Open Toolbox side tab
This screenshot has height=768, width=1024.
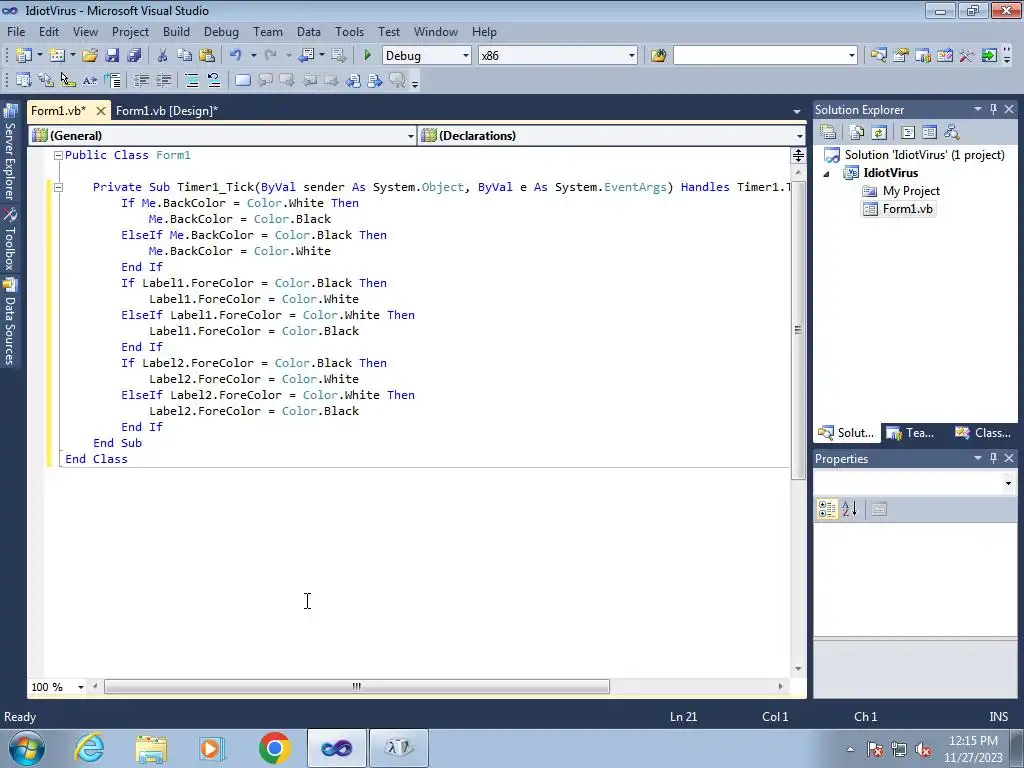coord(10,240)
